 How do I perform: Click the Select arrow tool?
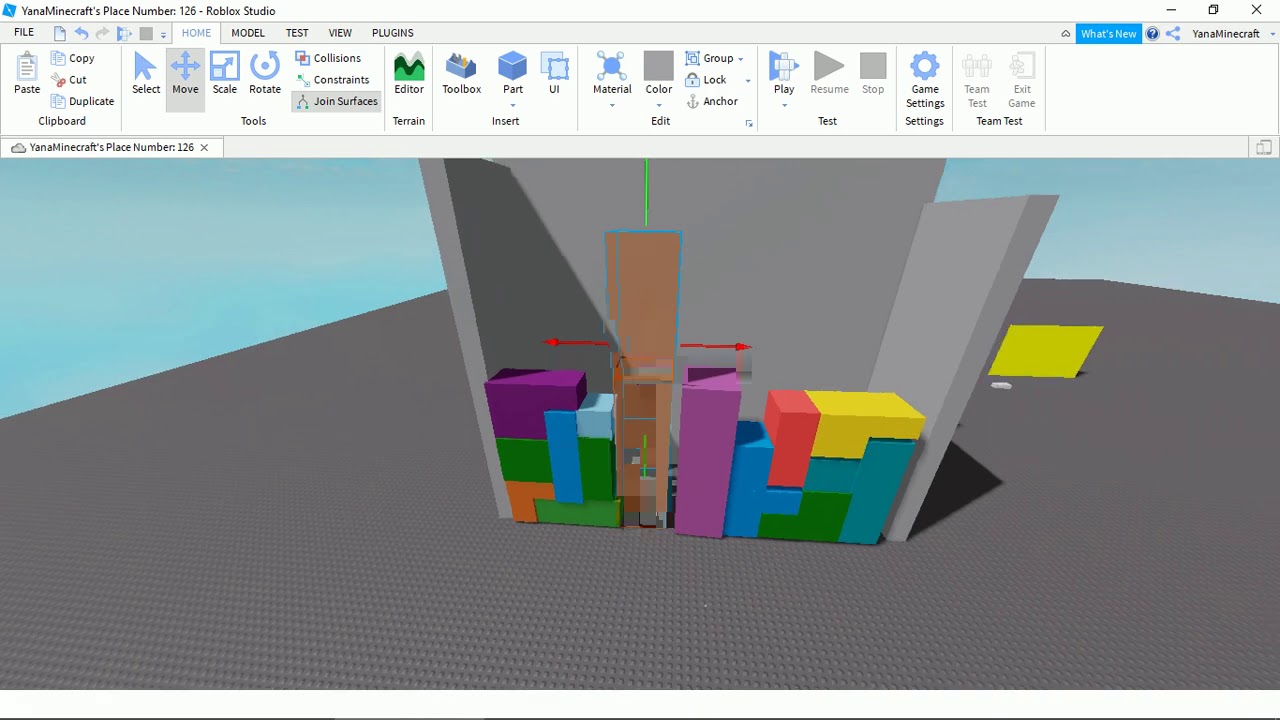(146, 75)
